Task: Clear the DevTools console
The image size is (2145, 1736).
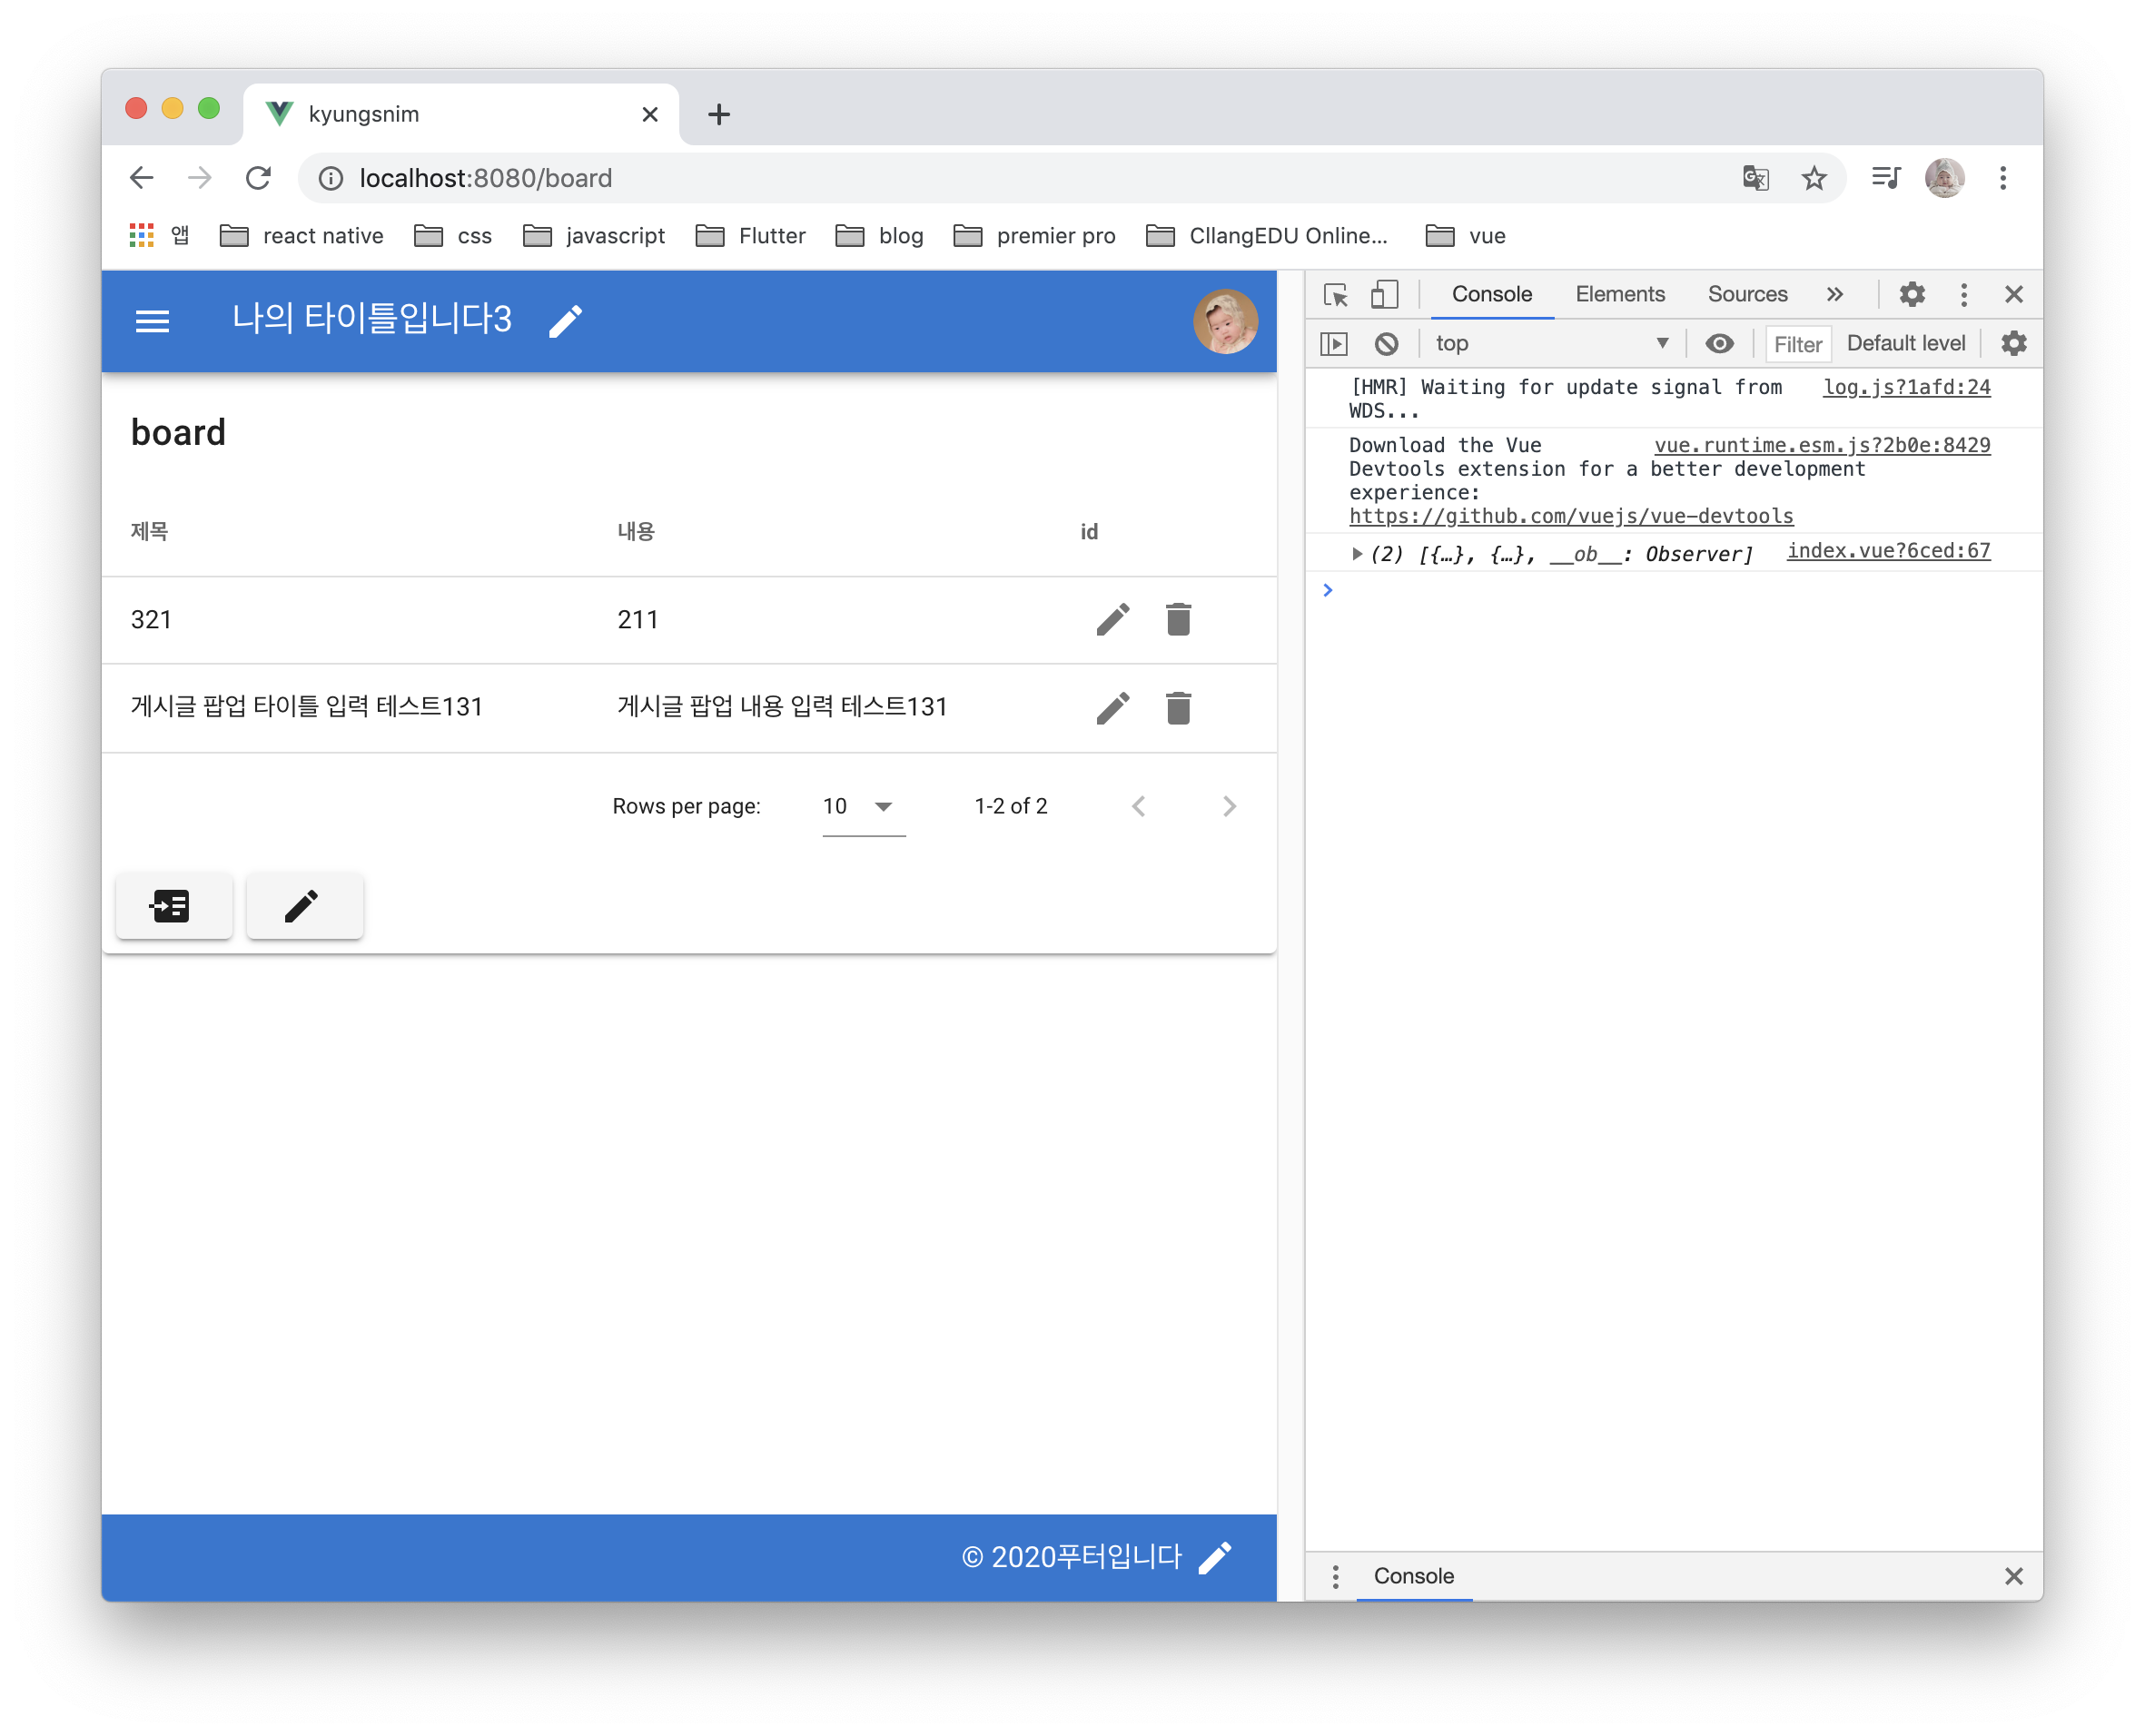Action: [1386, 344]
